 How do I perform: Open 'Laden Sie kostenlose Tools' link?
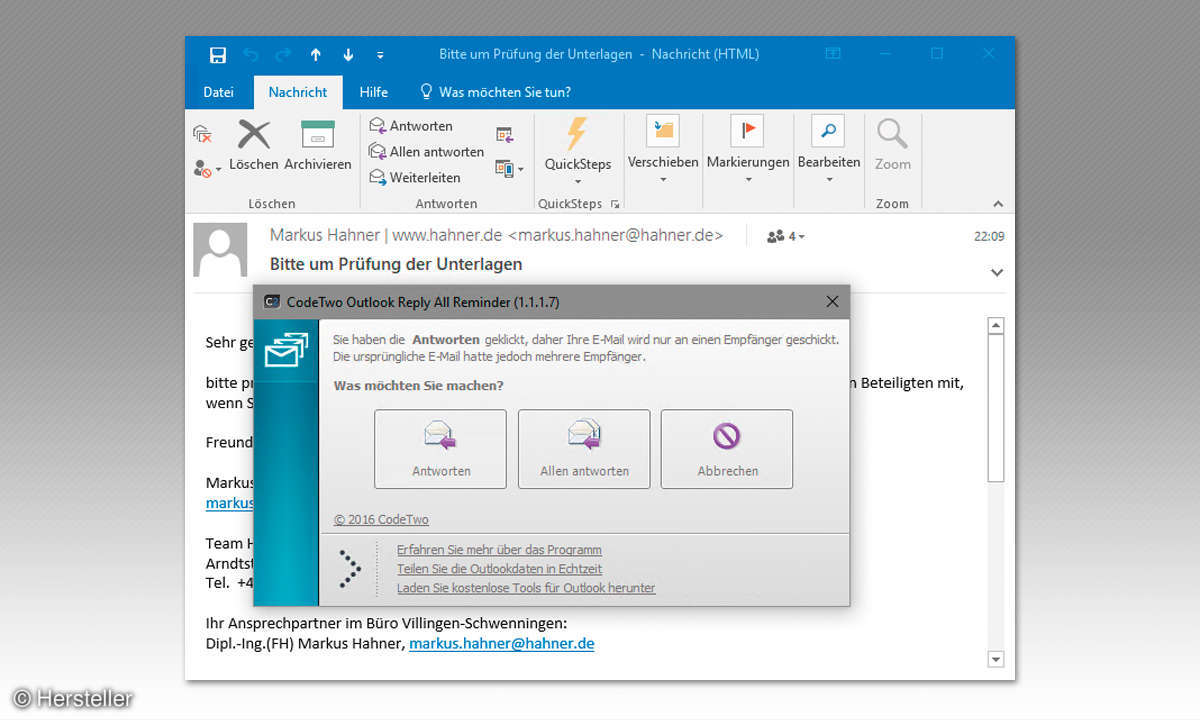pyautogui.click(x=526, y=588)
